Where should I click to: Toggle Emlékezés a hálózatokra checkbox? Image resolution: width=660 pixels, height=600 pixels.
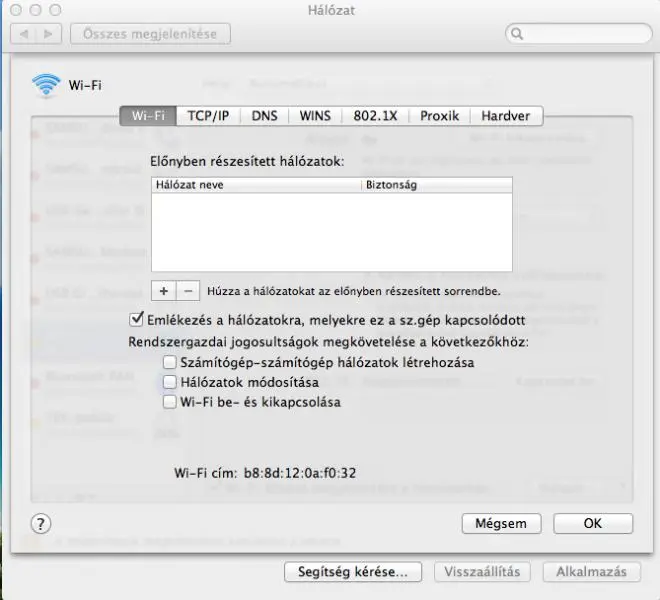pyautogui.click(x=137, y=320)
